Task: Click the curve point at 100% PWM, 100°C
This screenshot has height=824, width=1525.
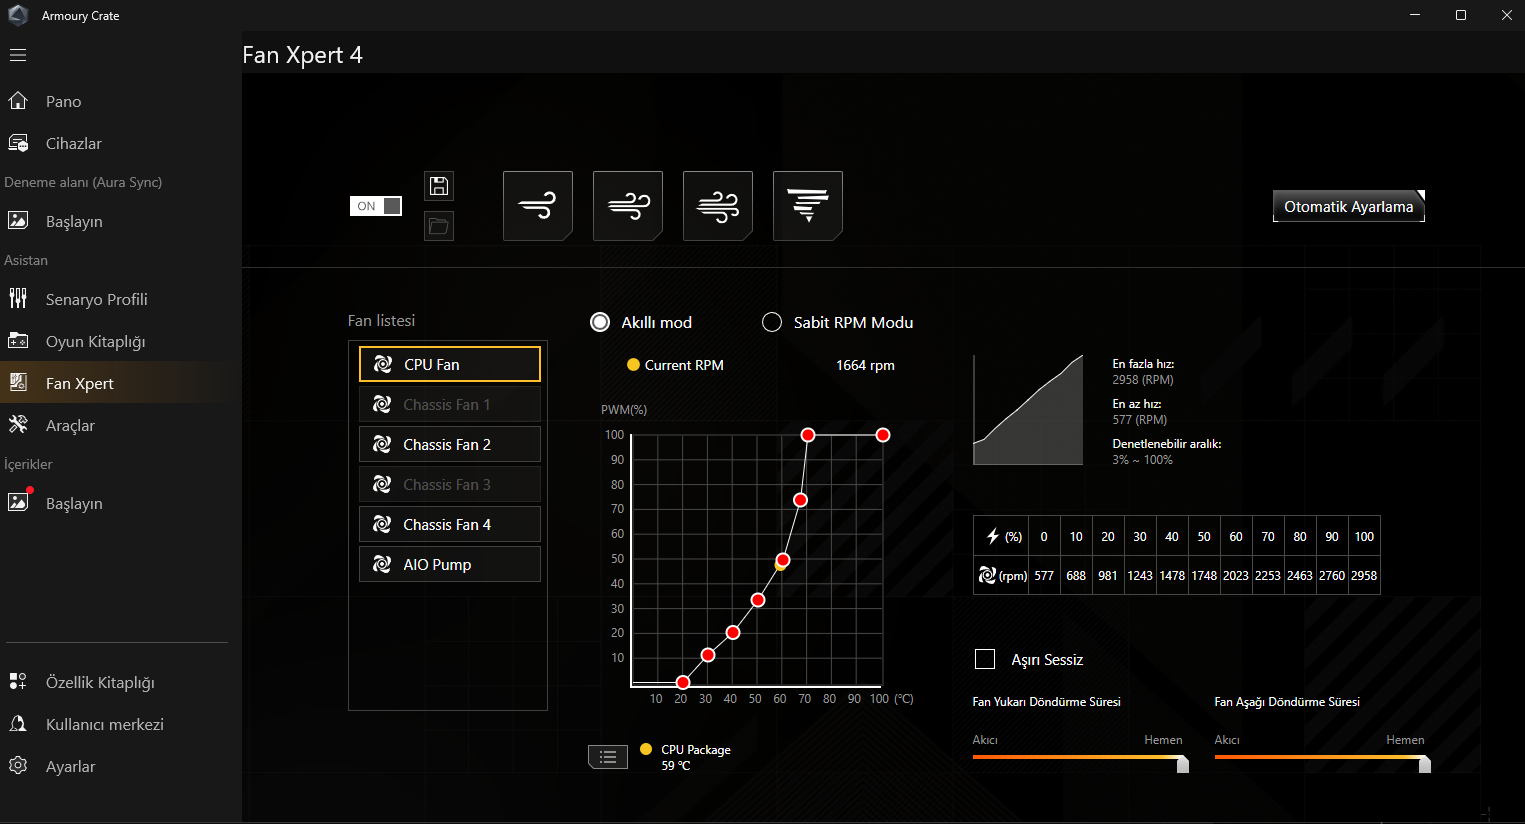Action: pyautogui.click(x=883, y=435)
